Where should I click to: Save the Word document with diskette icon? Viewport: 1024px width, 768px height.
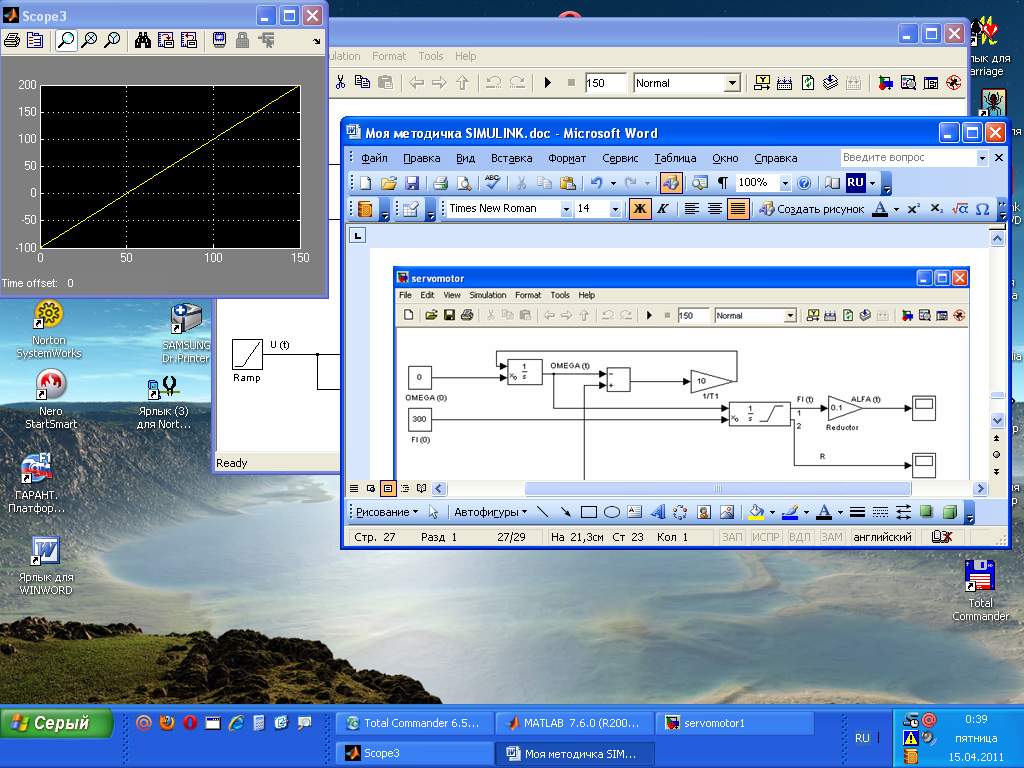point(411,183)
